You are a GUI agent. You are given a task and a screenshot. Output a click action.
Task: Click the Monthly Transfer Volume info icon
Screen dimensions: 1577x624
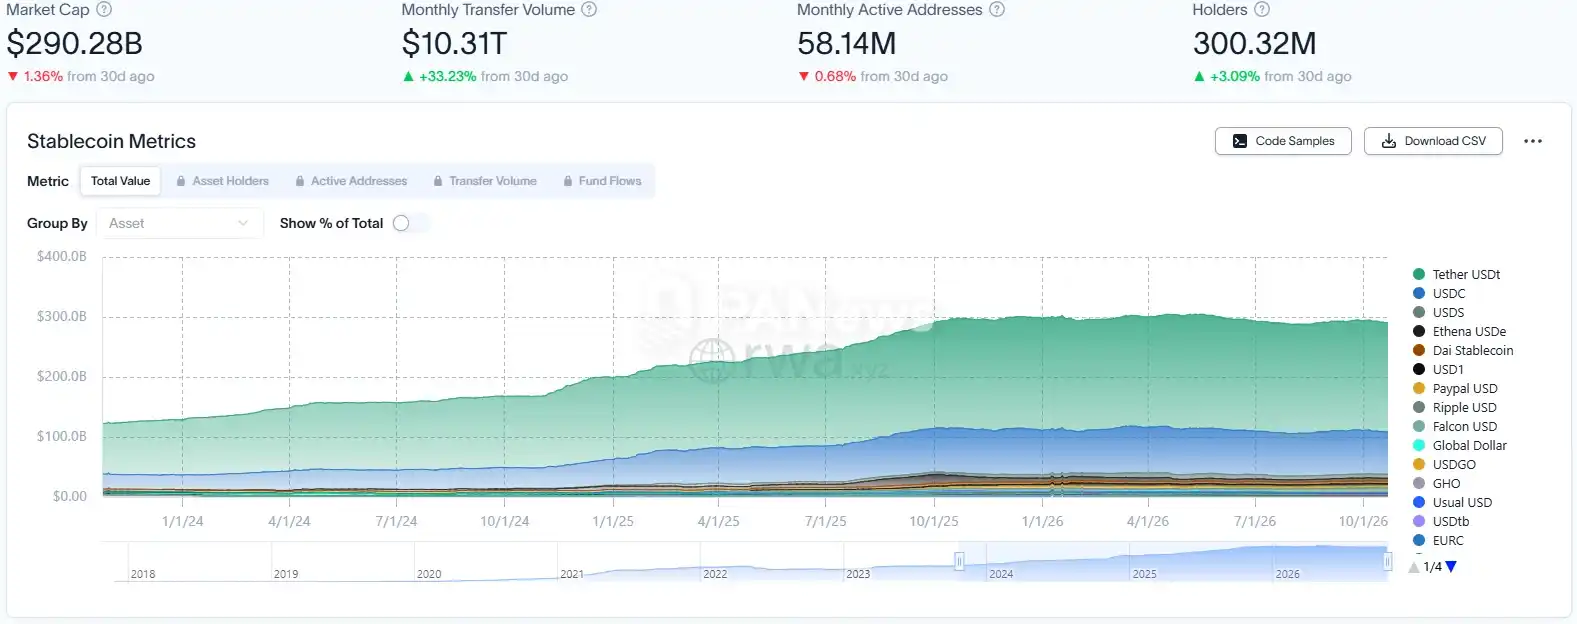tap(589, 9)
